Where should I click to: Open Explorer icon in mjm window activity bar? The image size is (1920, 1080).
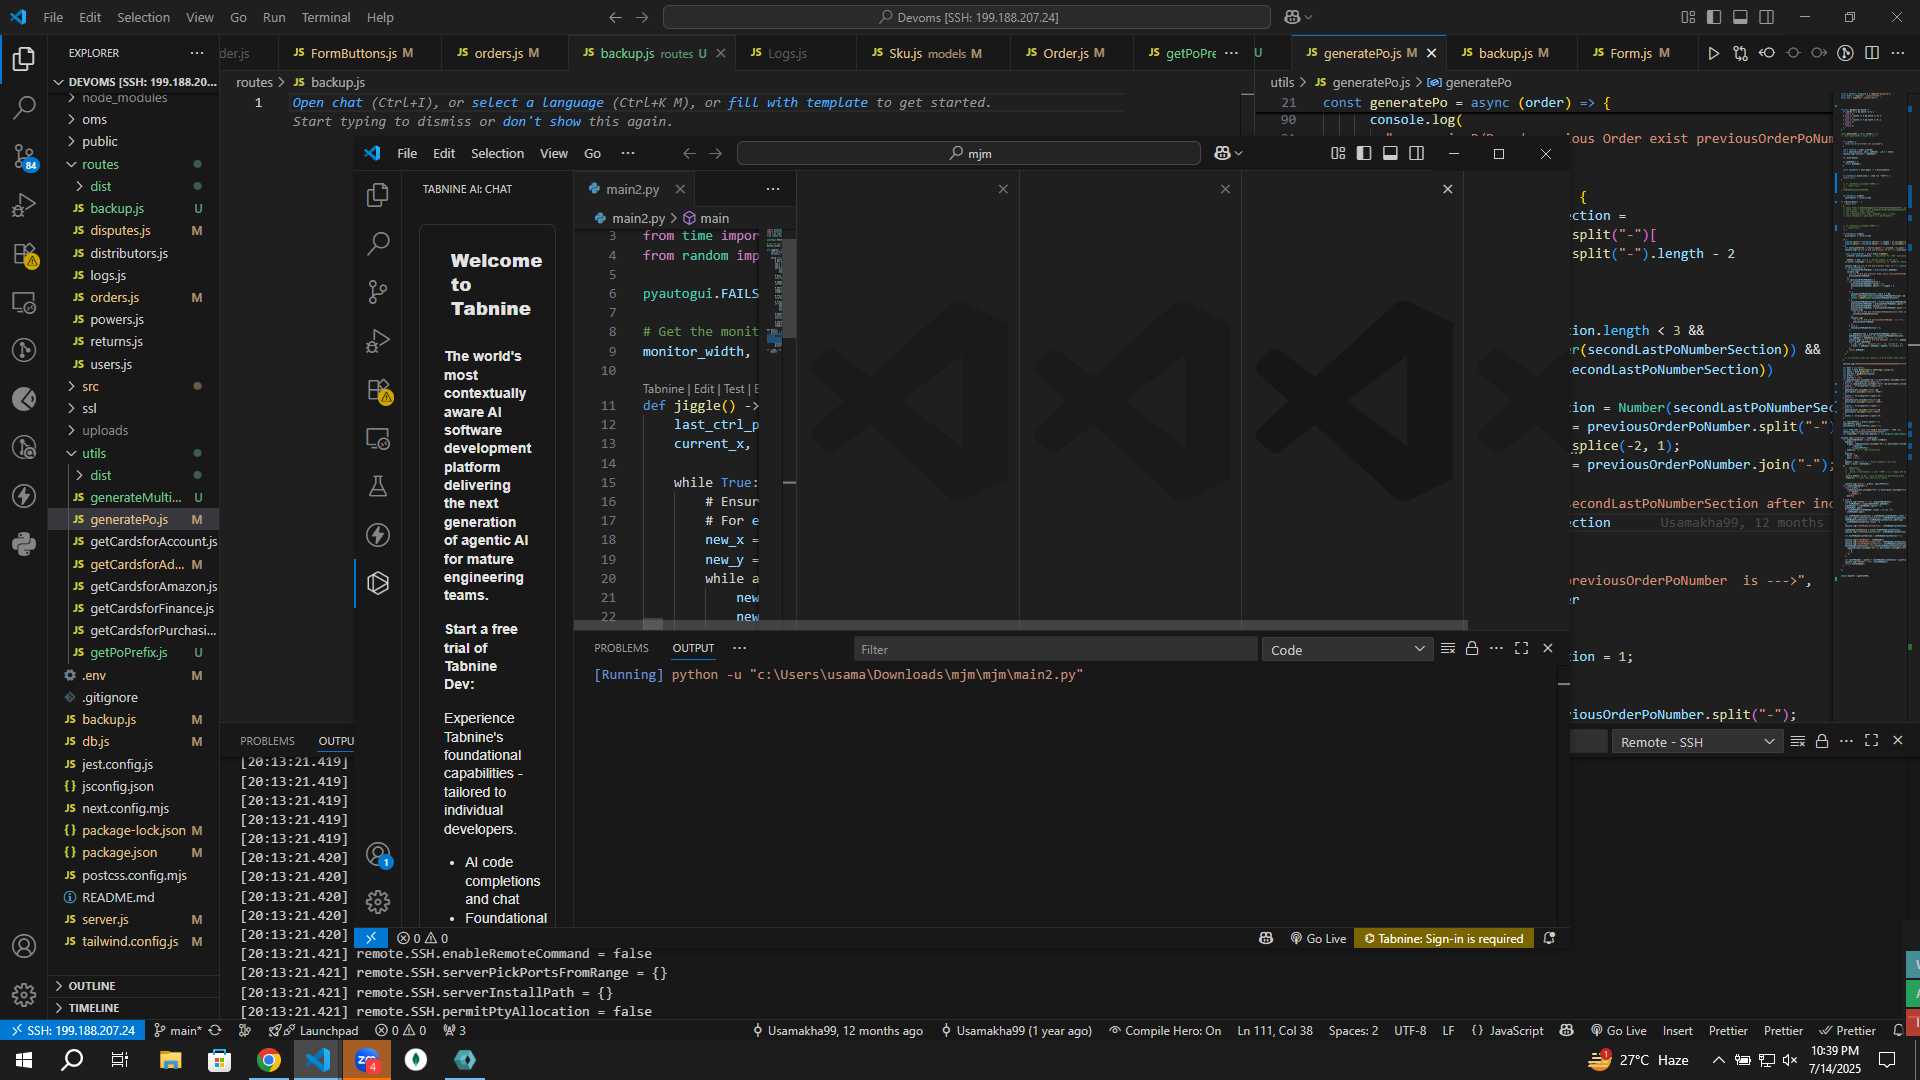pos(378,195)
